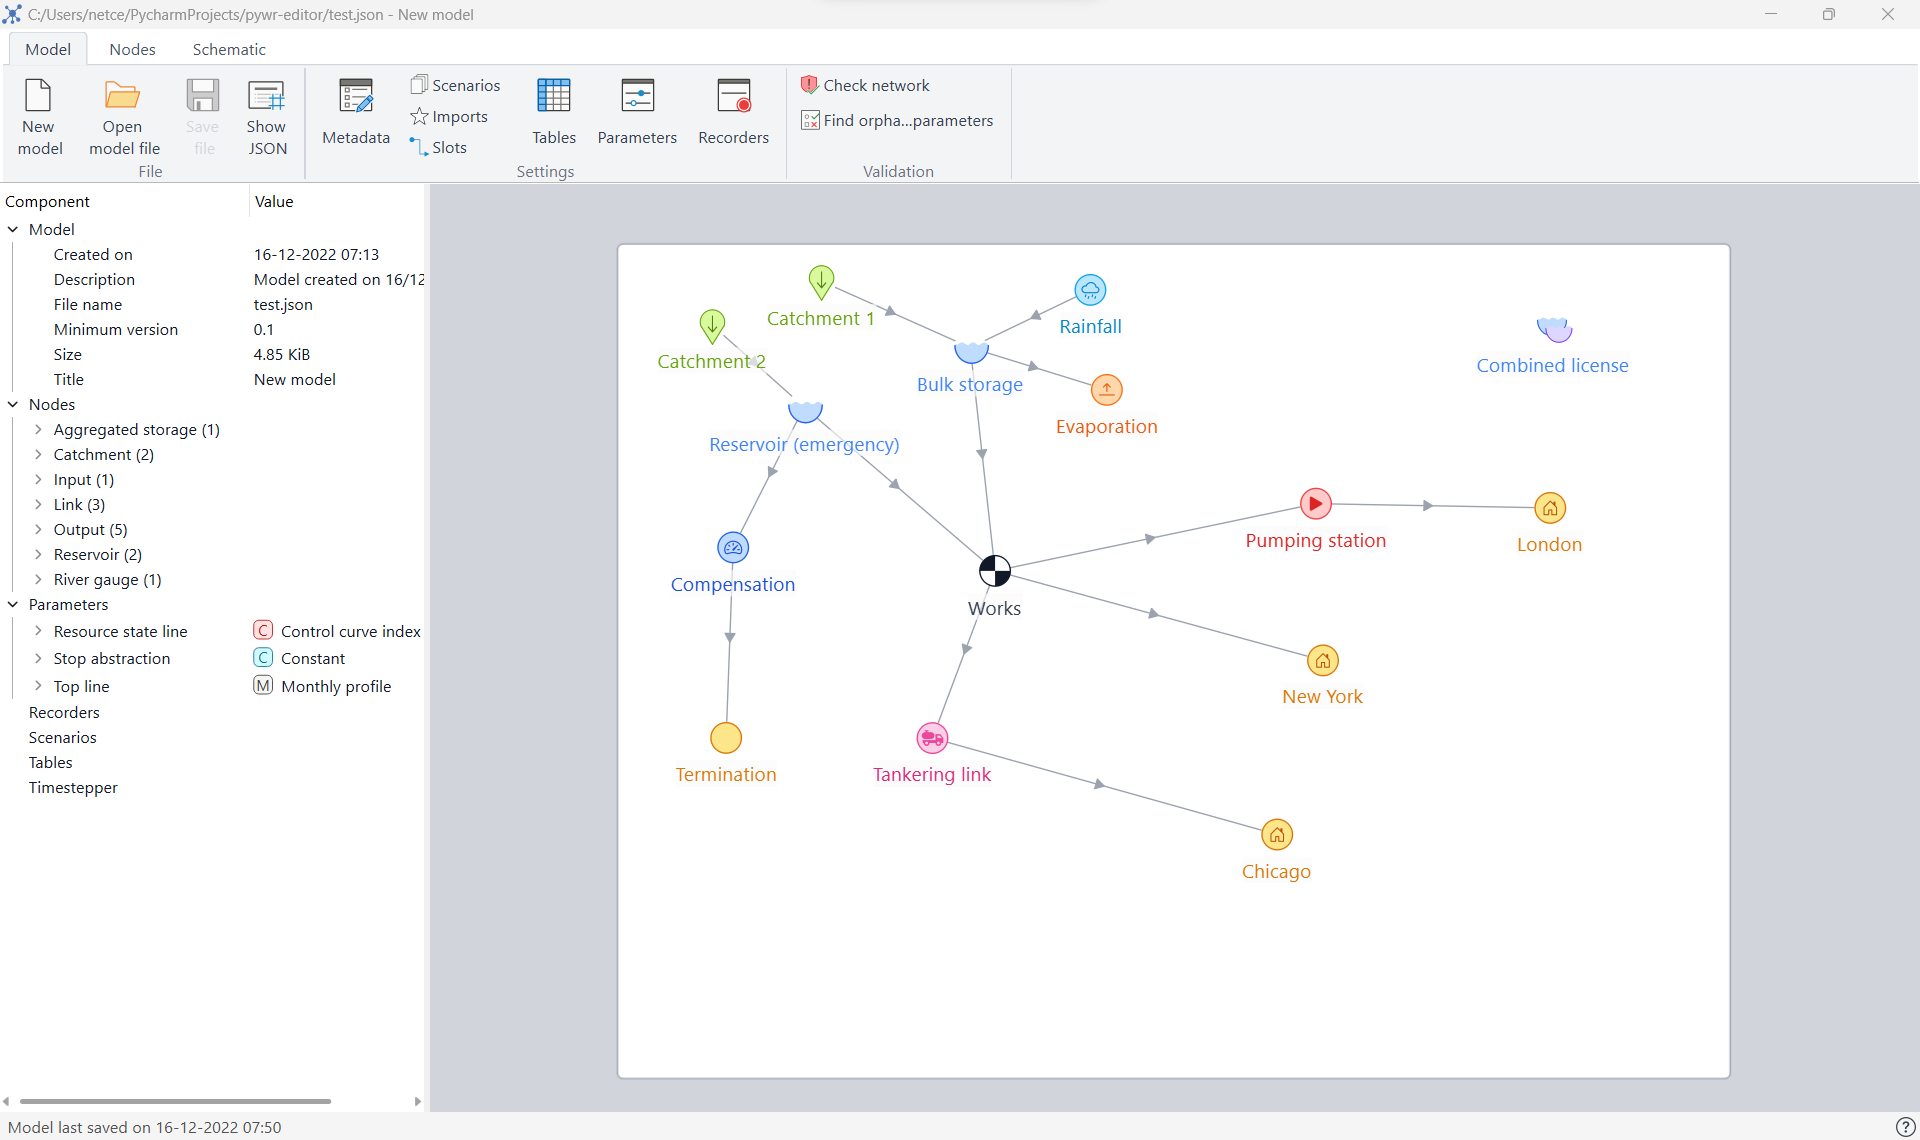1920x1140 pixels.
Task: Toggle the Timestepper section open
Action: tap(71, 787)
